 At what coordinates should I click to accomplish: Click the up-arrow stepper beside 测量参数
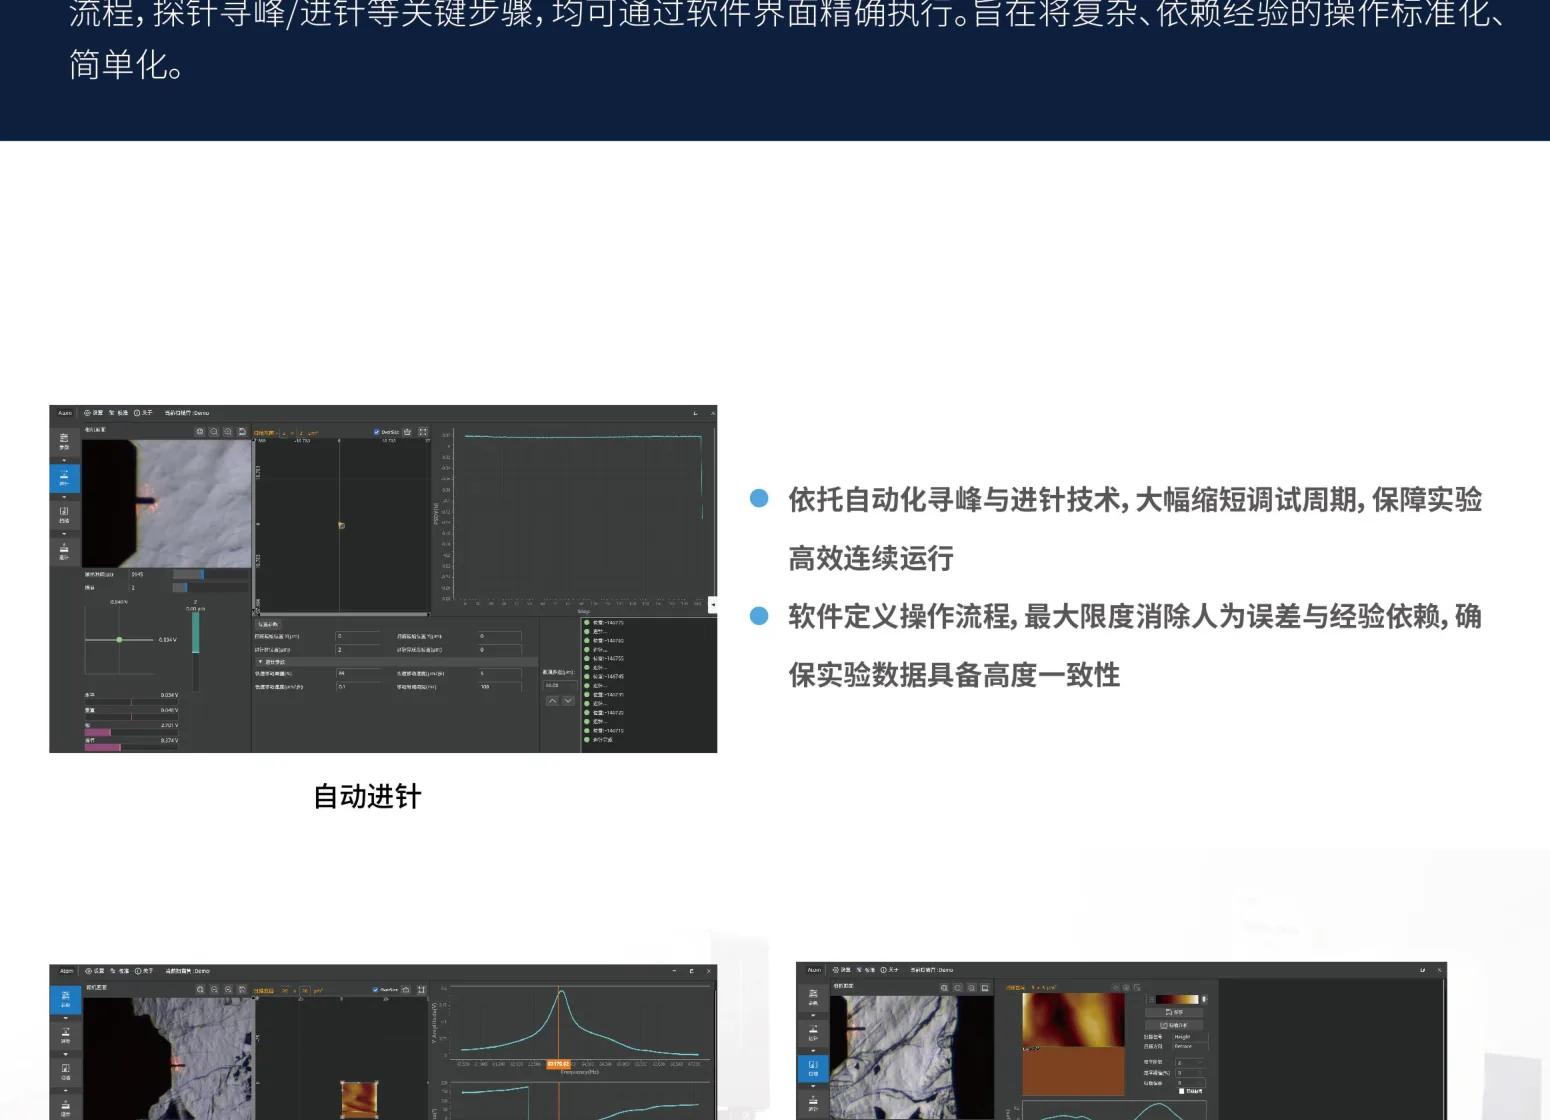pos(553,701)
